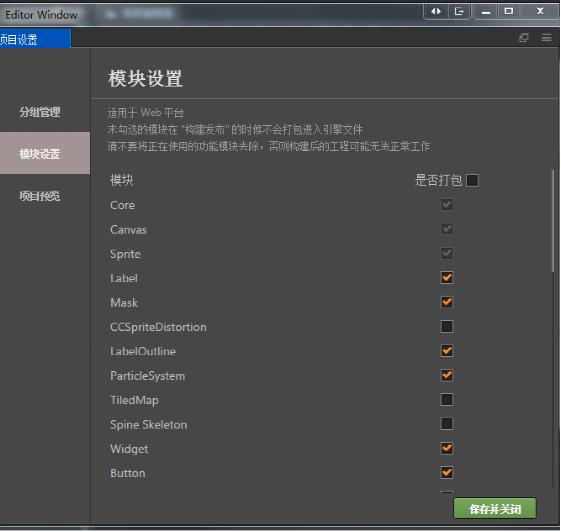
Task: Click the left-right arrows title bar icon
Action: coord(436,11)
